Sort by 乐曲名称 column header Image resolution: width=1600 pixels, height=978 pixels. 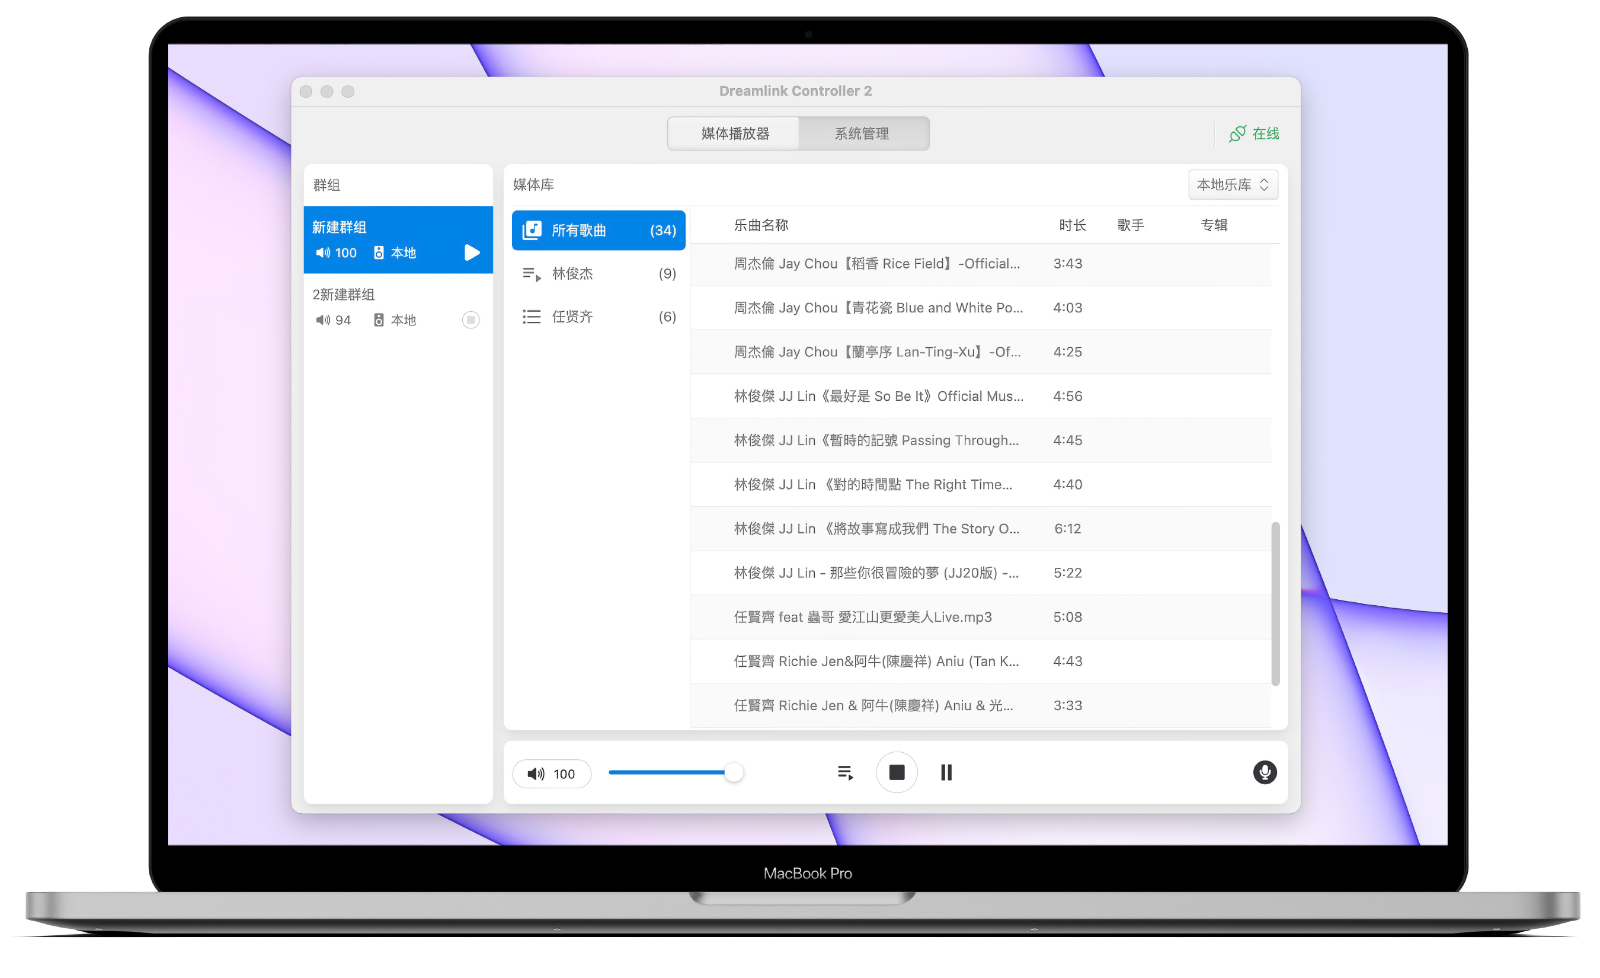coord(761,225)
